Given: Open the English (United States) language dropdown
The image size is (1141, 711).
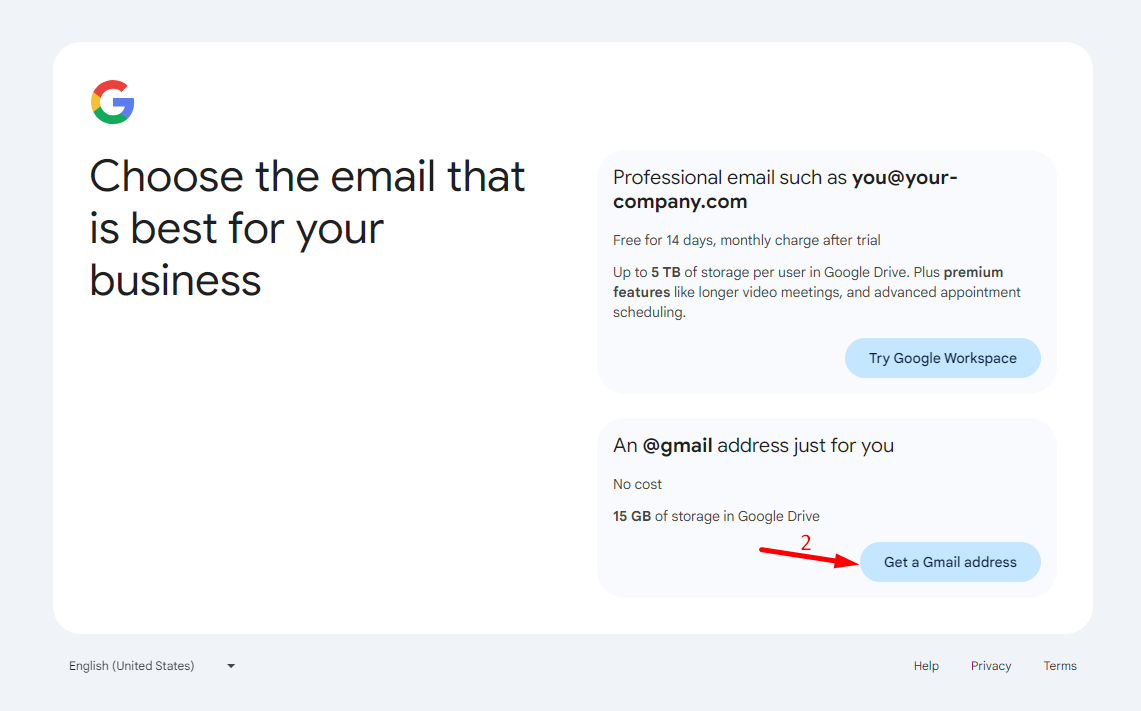Looking at the screenshot, I should click(x=132, y=666).
